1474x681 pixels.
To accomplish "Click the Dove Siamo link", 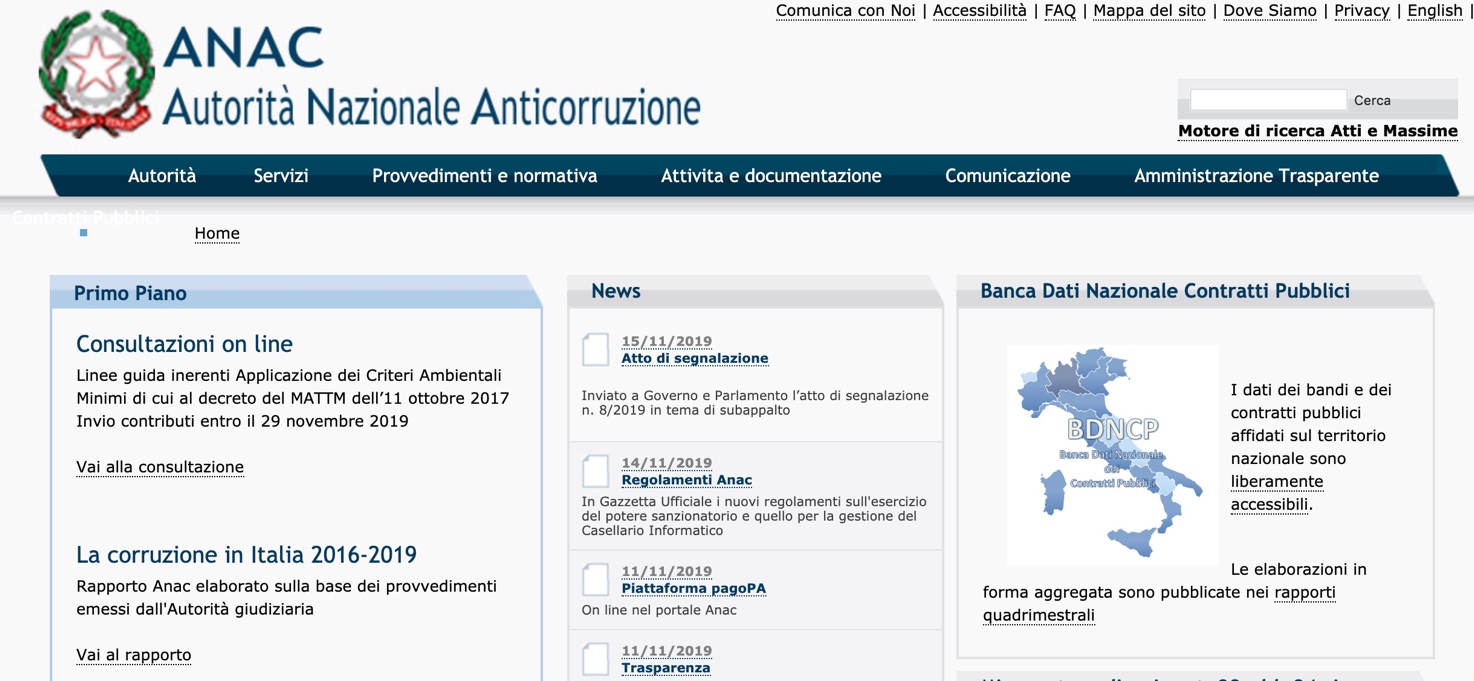I will pos(1270,11).
